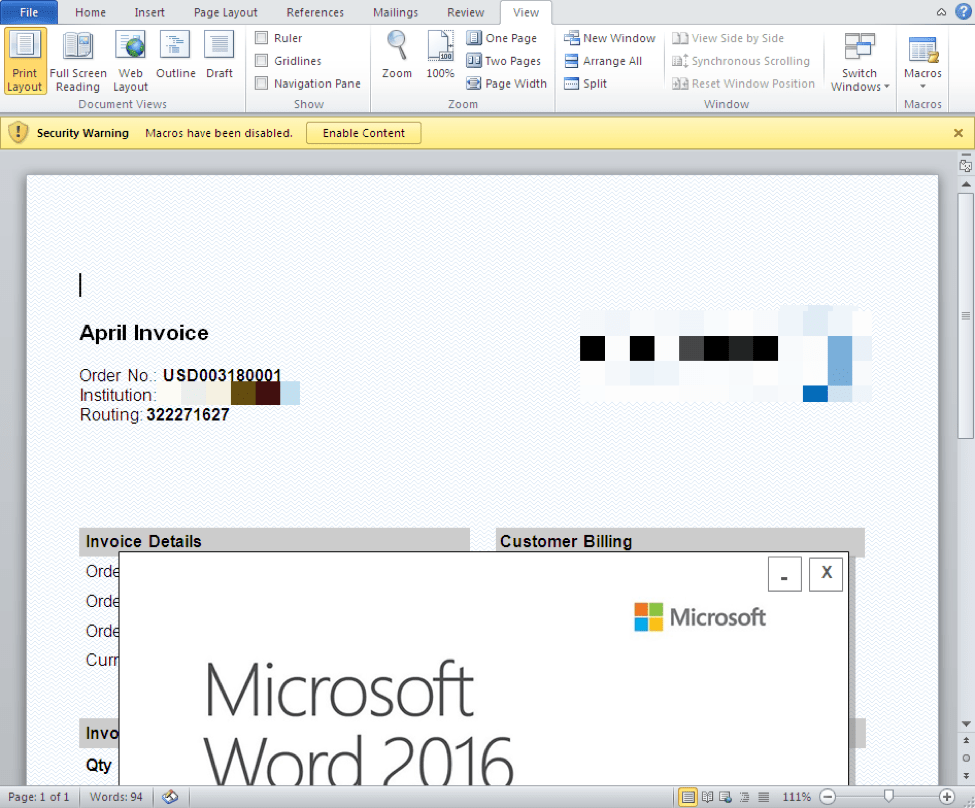Viewport: 975px width, 808px height.
Task: Click Arrange All windows
Action: click(603, 61)
